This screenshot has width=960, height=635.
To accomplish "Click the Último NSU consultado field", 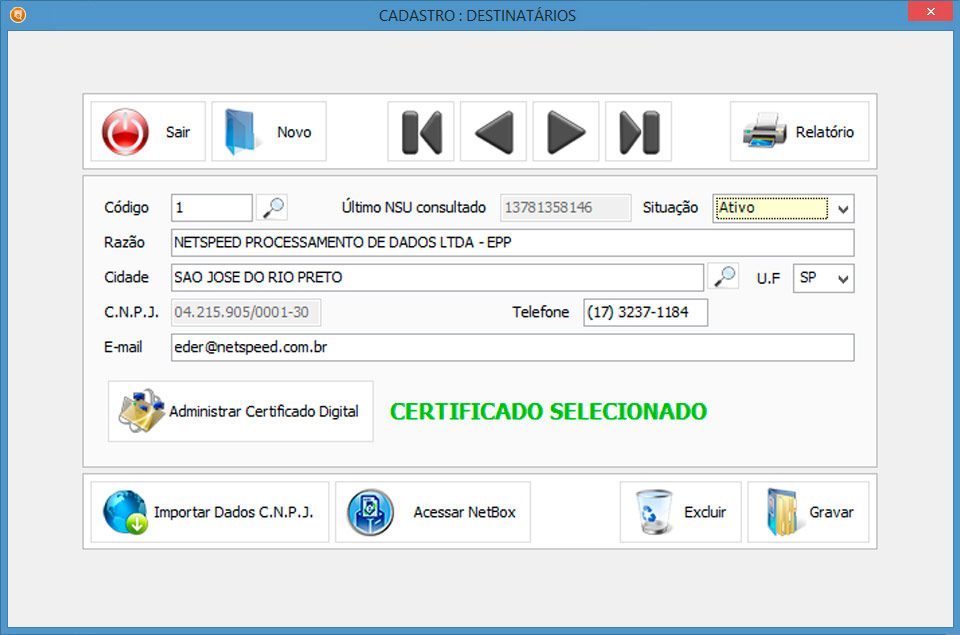I will (x=565, y=208).
